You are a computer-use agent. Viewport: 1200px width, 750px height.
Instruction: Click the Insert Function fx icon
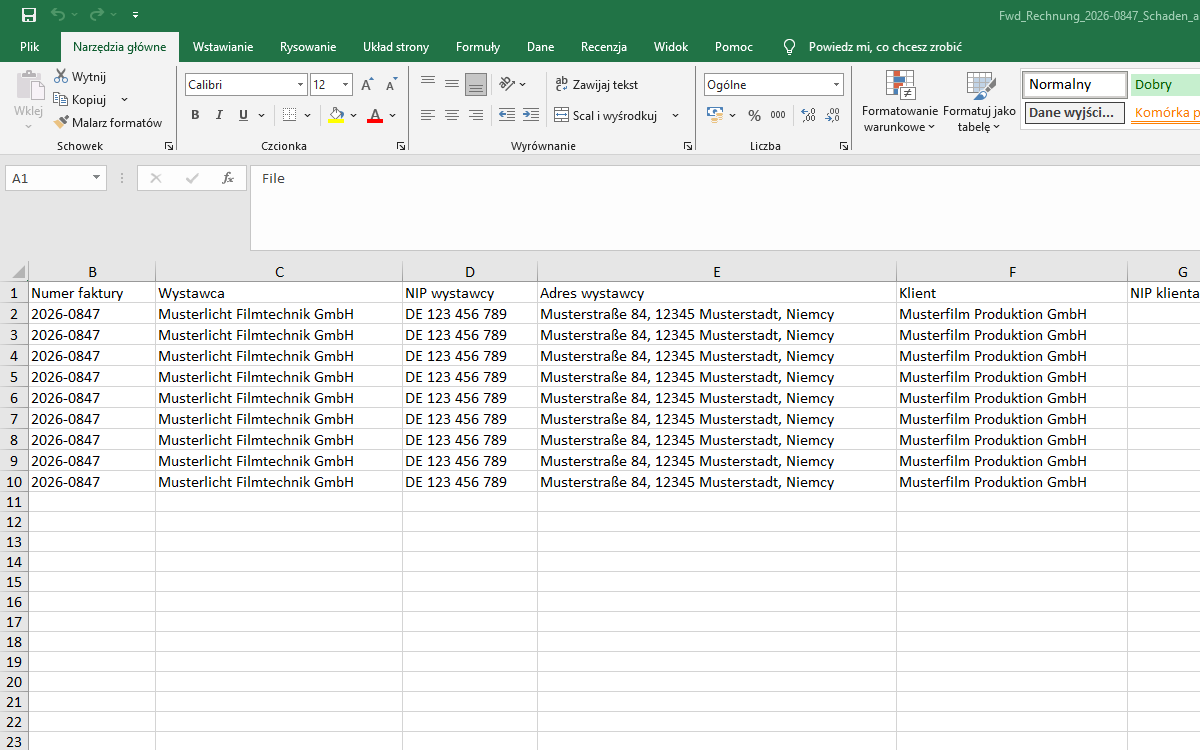228,178
